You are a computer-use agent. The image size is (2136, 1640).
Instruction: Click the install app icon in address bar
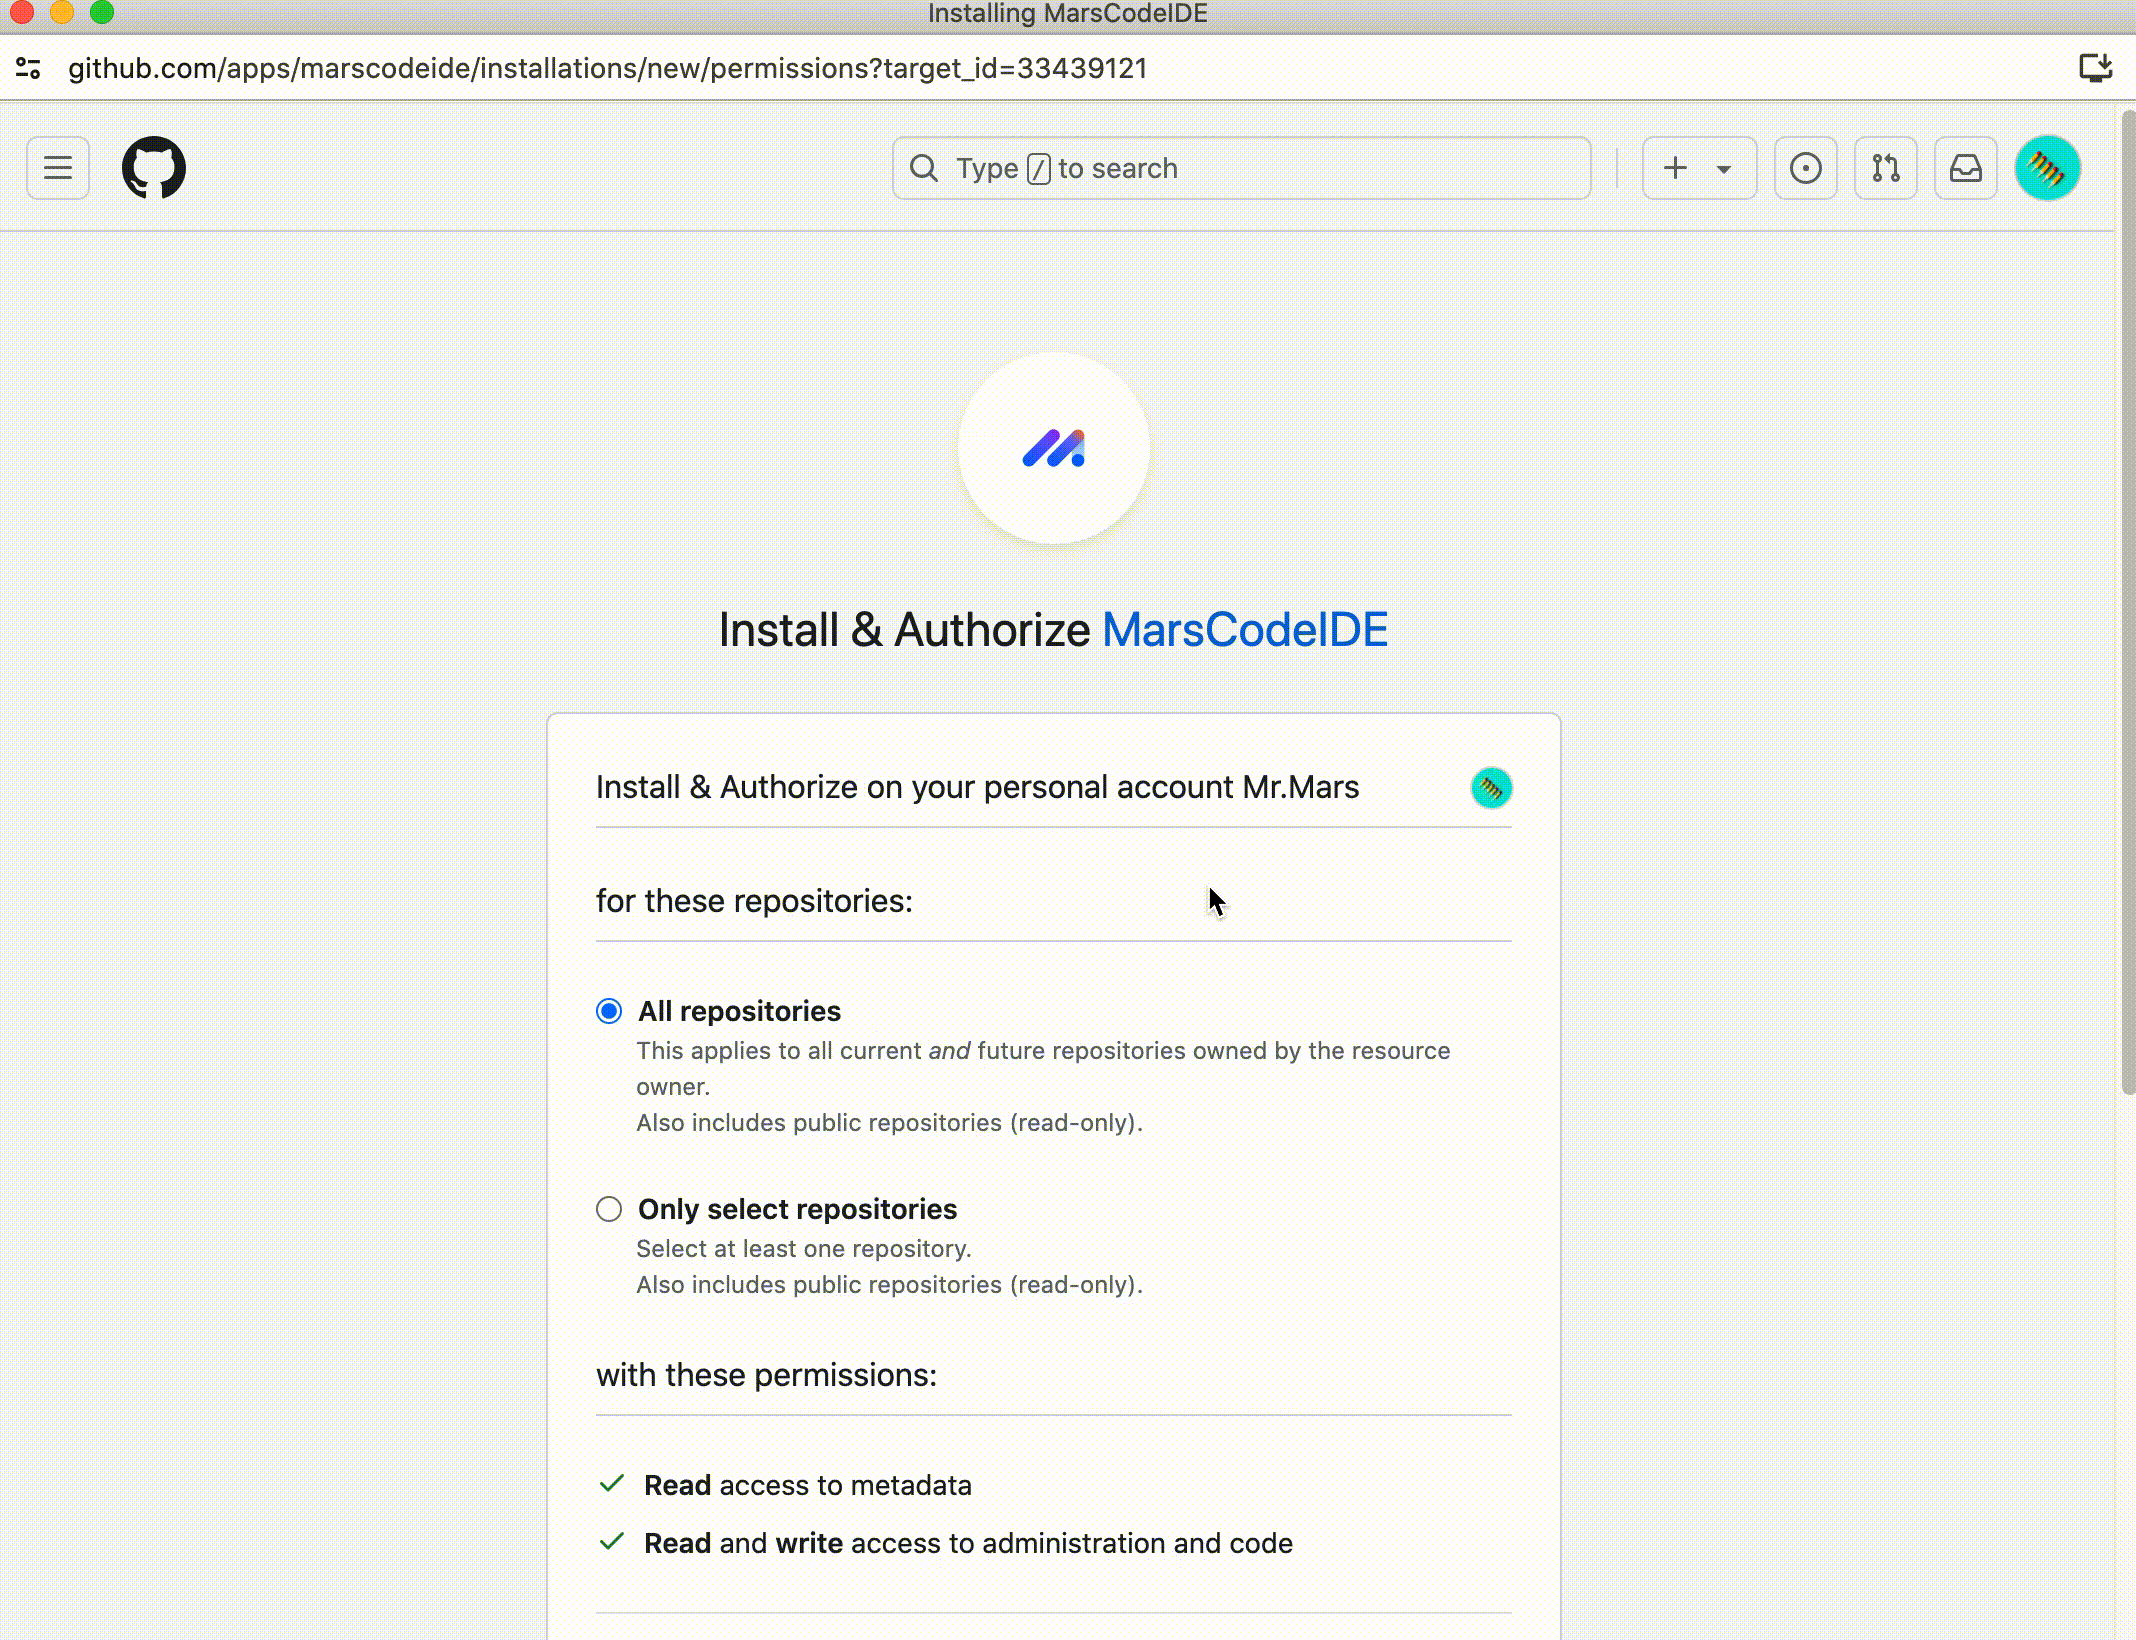click(2095, 68)
